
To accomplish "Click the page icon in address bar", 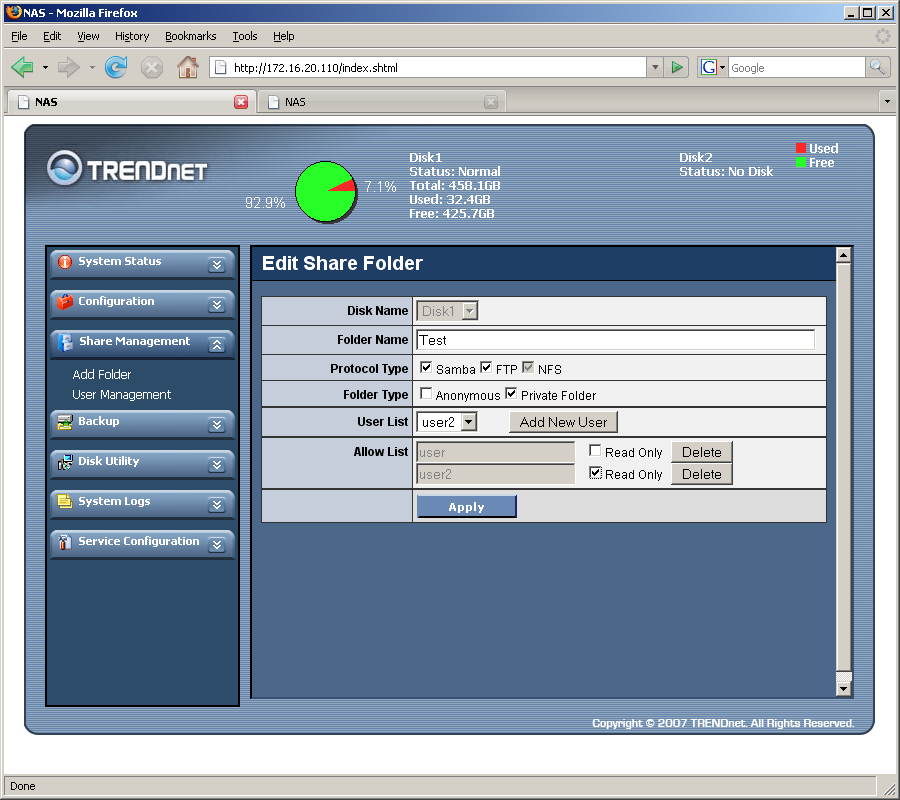I will (x=219, y=68).
